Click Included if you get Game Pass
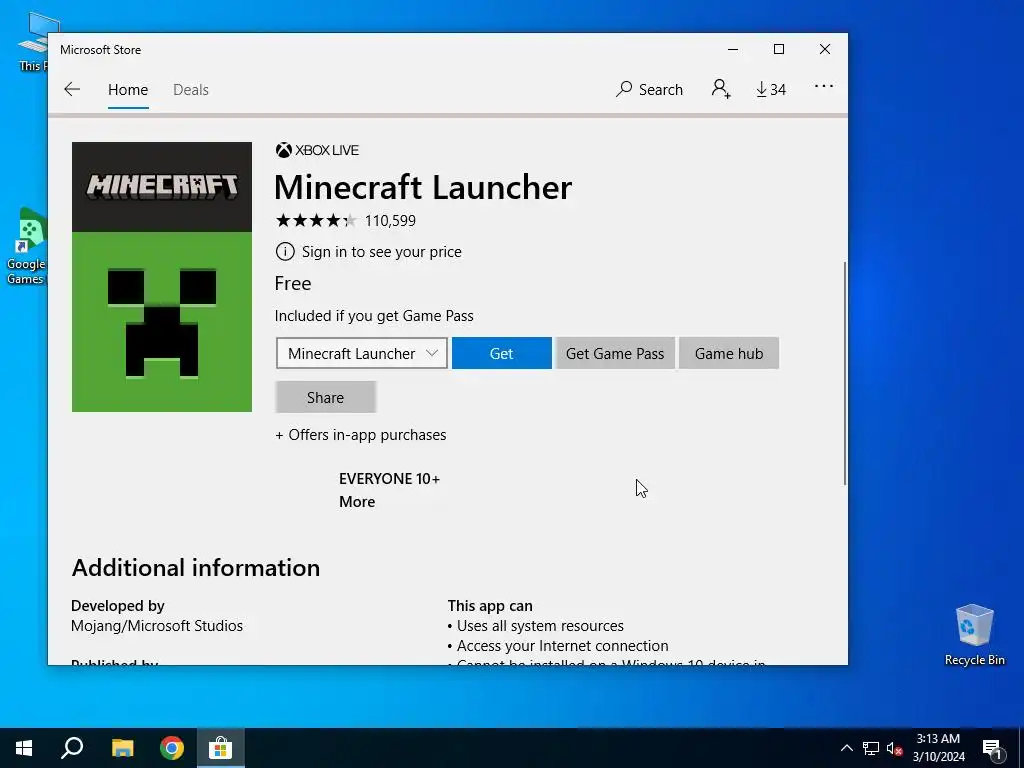The height and width of the screenshot is (768, 1024). coord(374,316)
